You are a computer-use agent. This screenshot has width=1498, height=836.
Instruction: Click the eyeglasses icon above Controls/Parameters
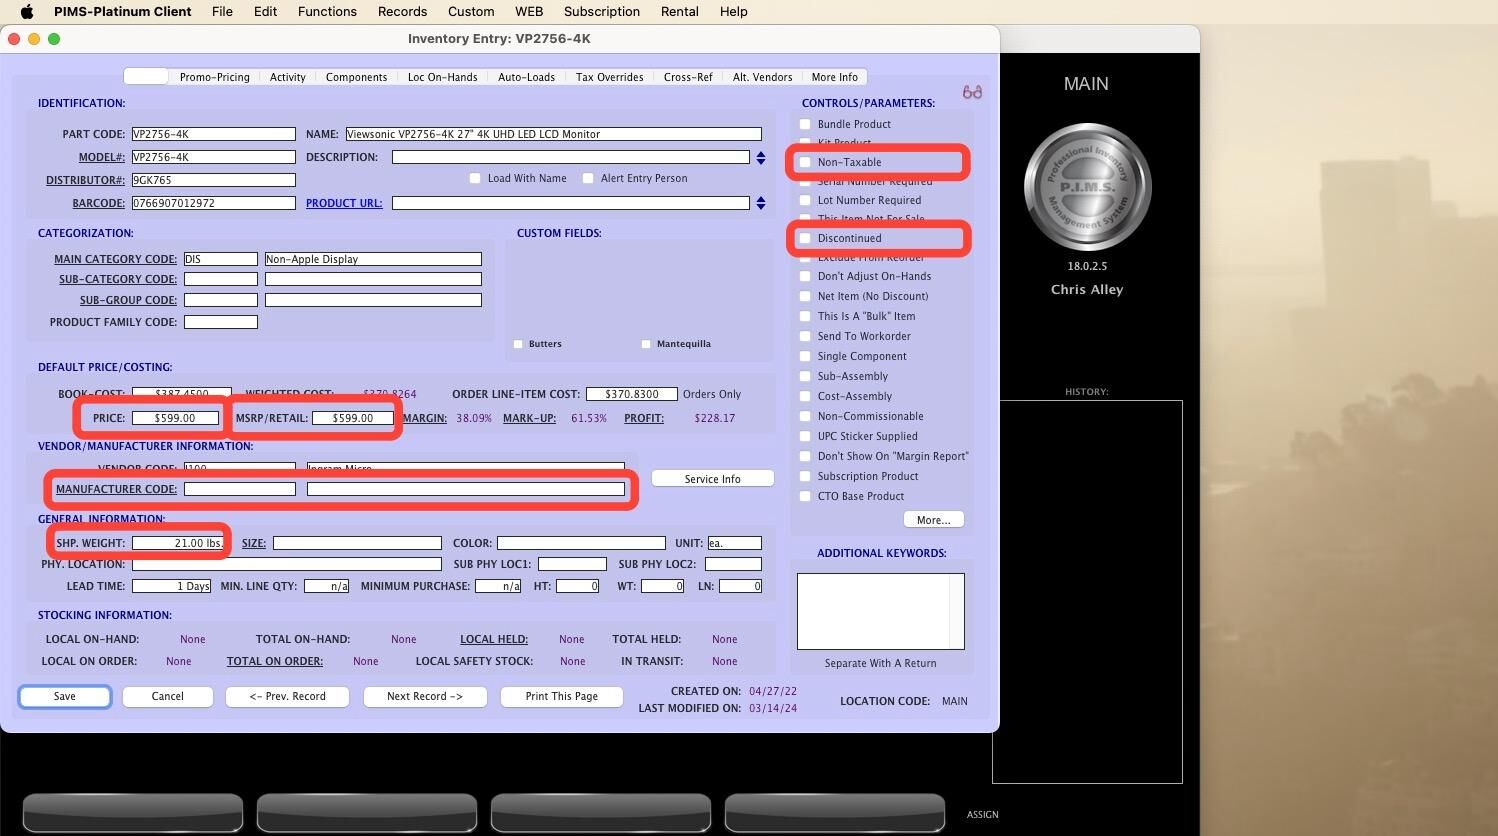(972, 92)
